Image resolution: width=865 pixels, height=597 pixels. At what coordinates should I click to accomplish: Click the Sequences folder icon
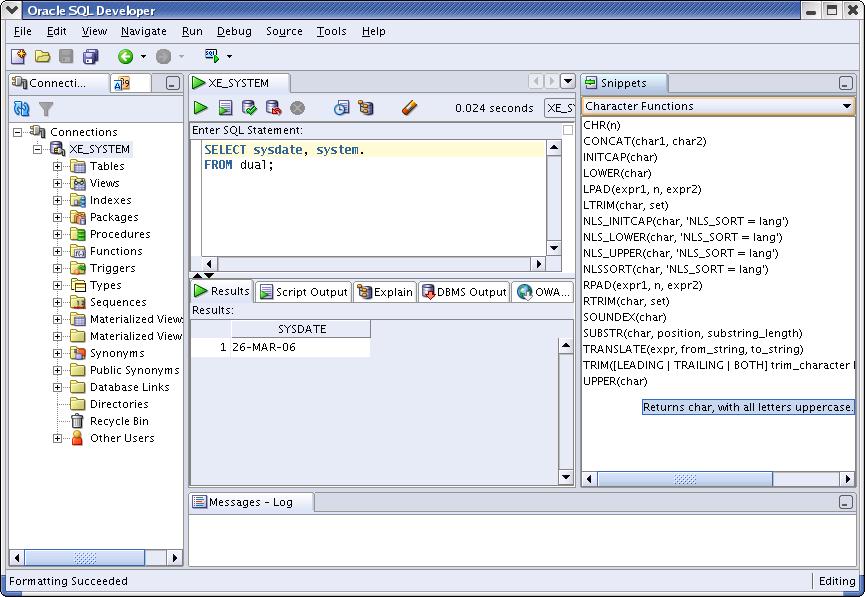pos(78,302)
